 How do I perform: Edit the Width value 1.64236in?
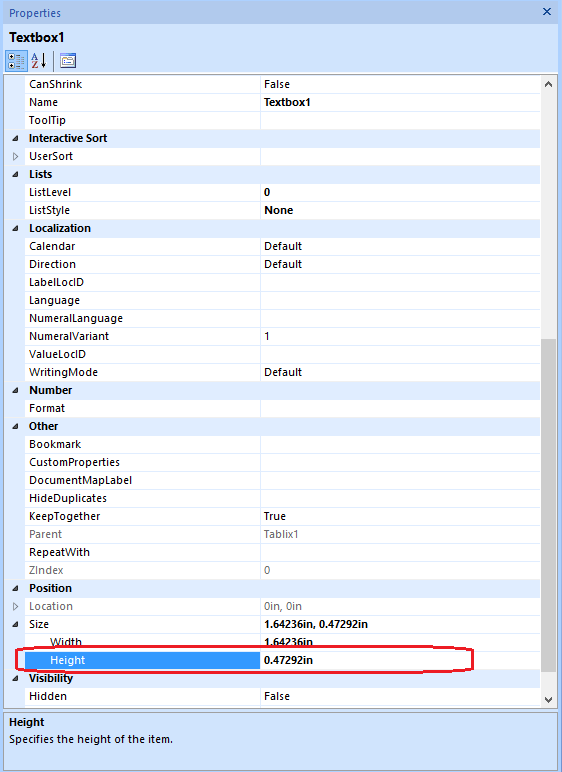[400, 643]
